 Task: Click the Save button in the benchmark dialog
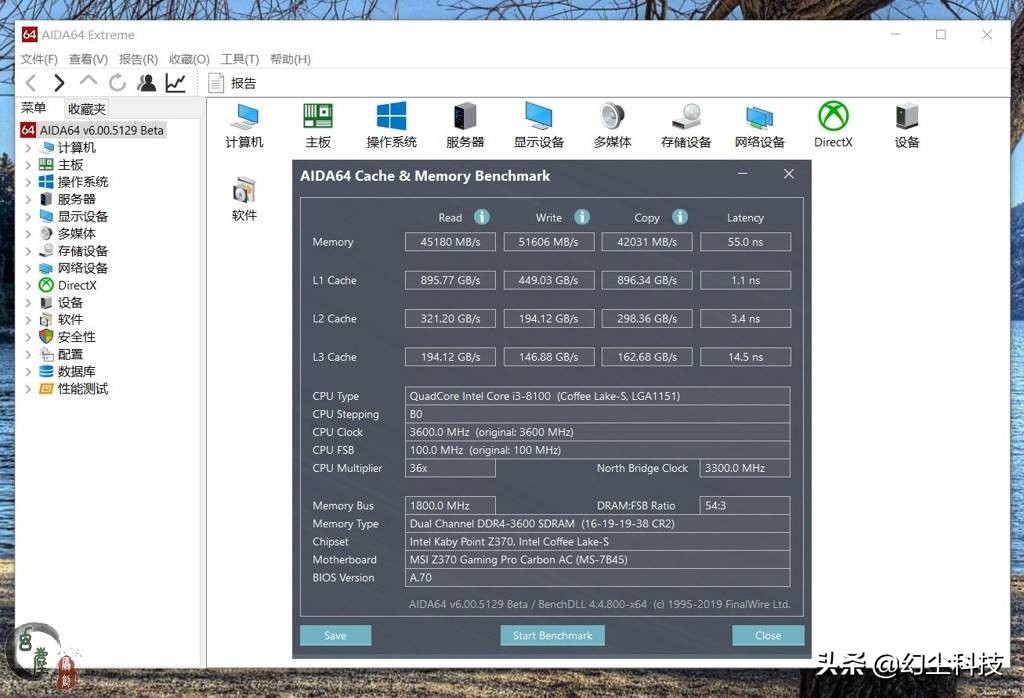pyautogui.click(x=335, y=635)
